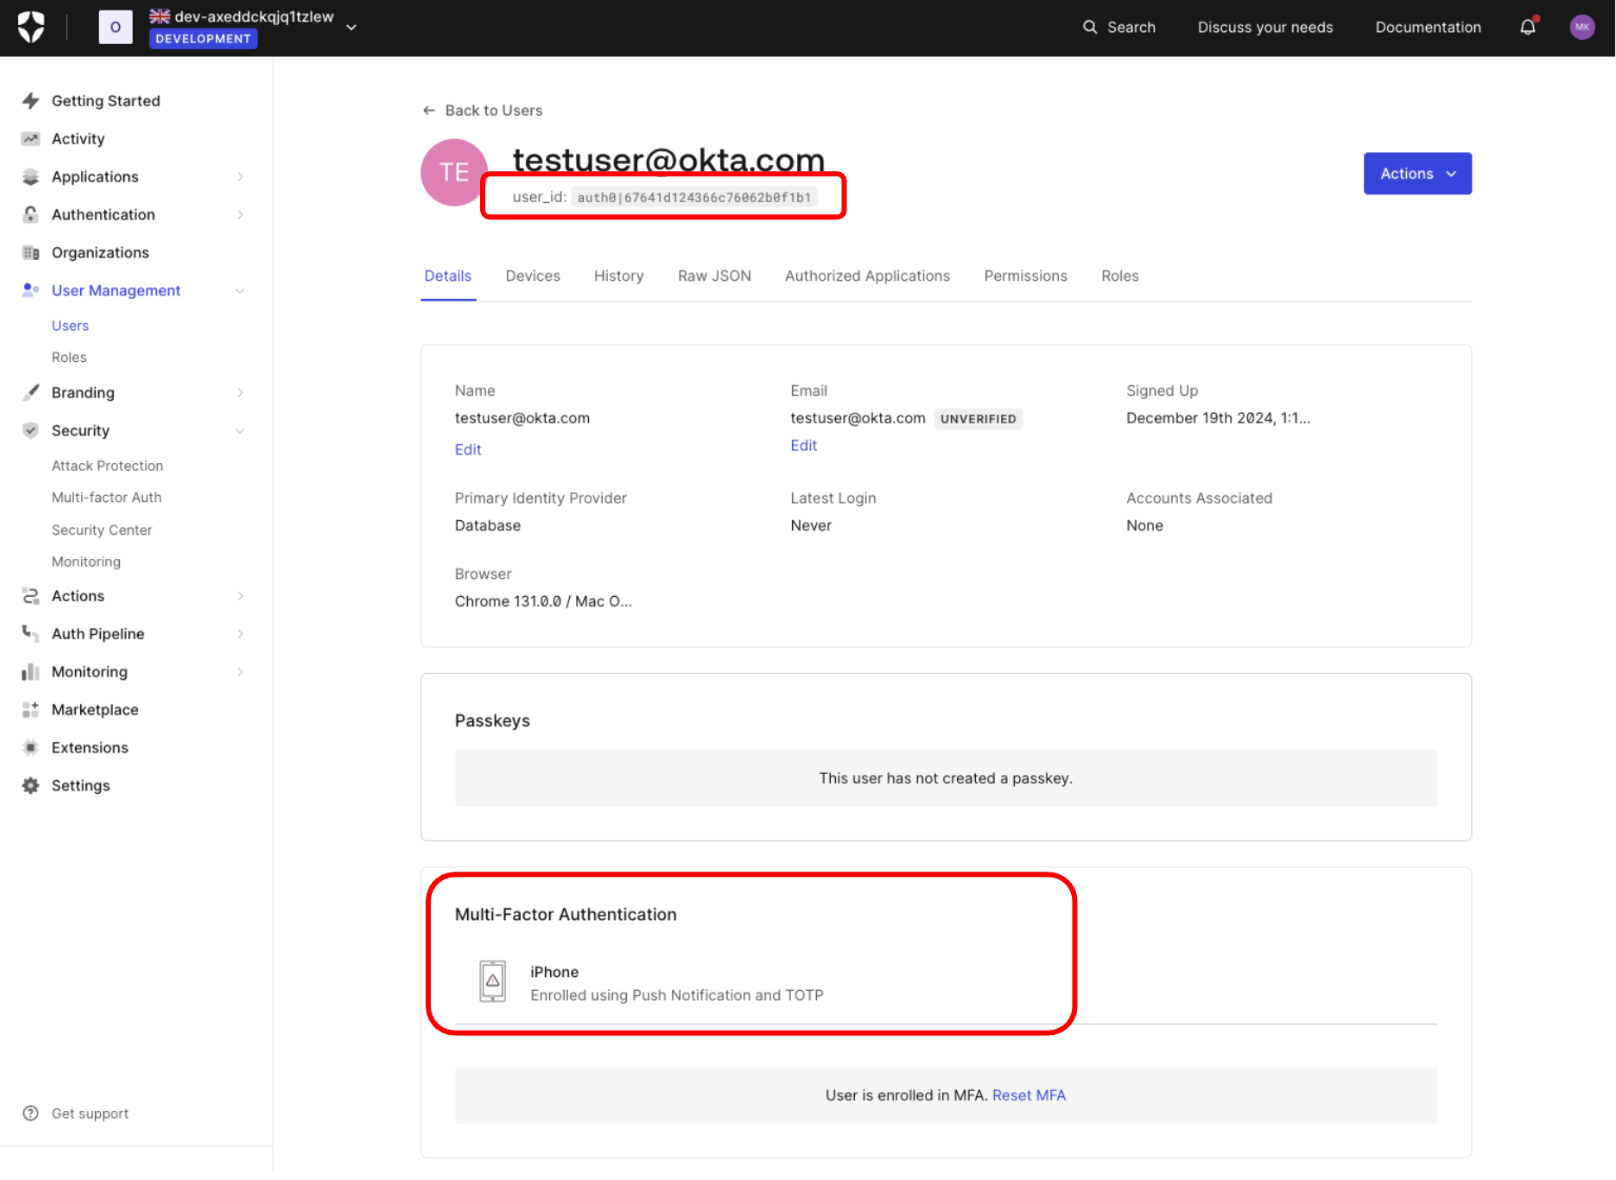Open the Raw JSON tab
This screenshot has width=1616, height=1180.
pyautogui.click(x=714, y=276)
